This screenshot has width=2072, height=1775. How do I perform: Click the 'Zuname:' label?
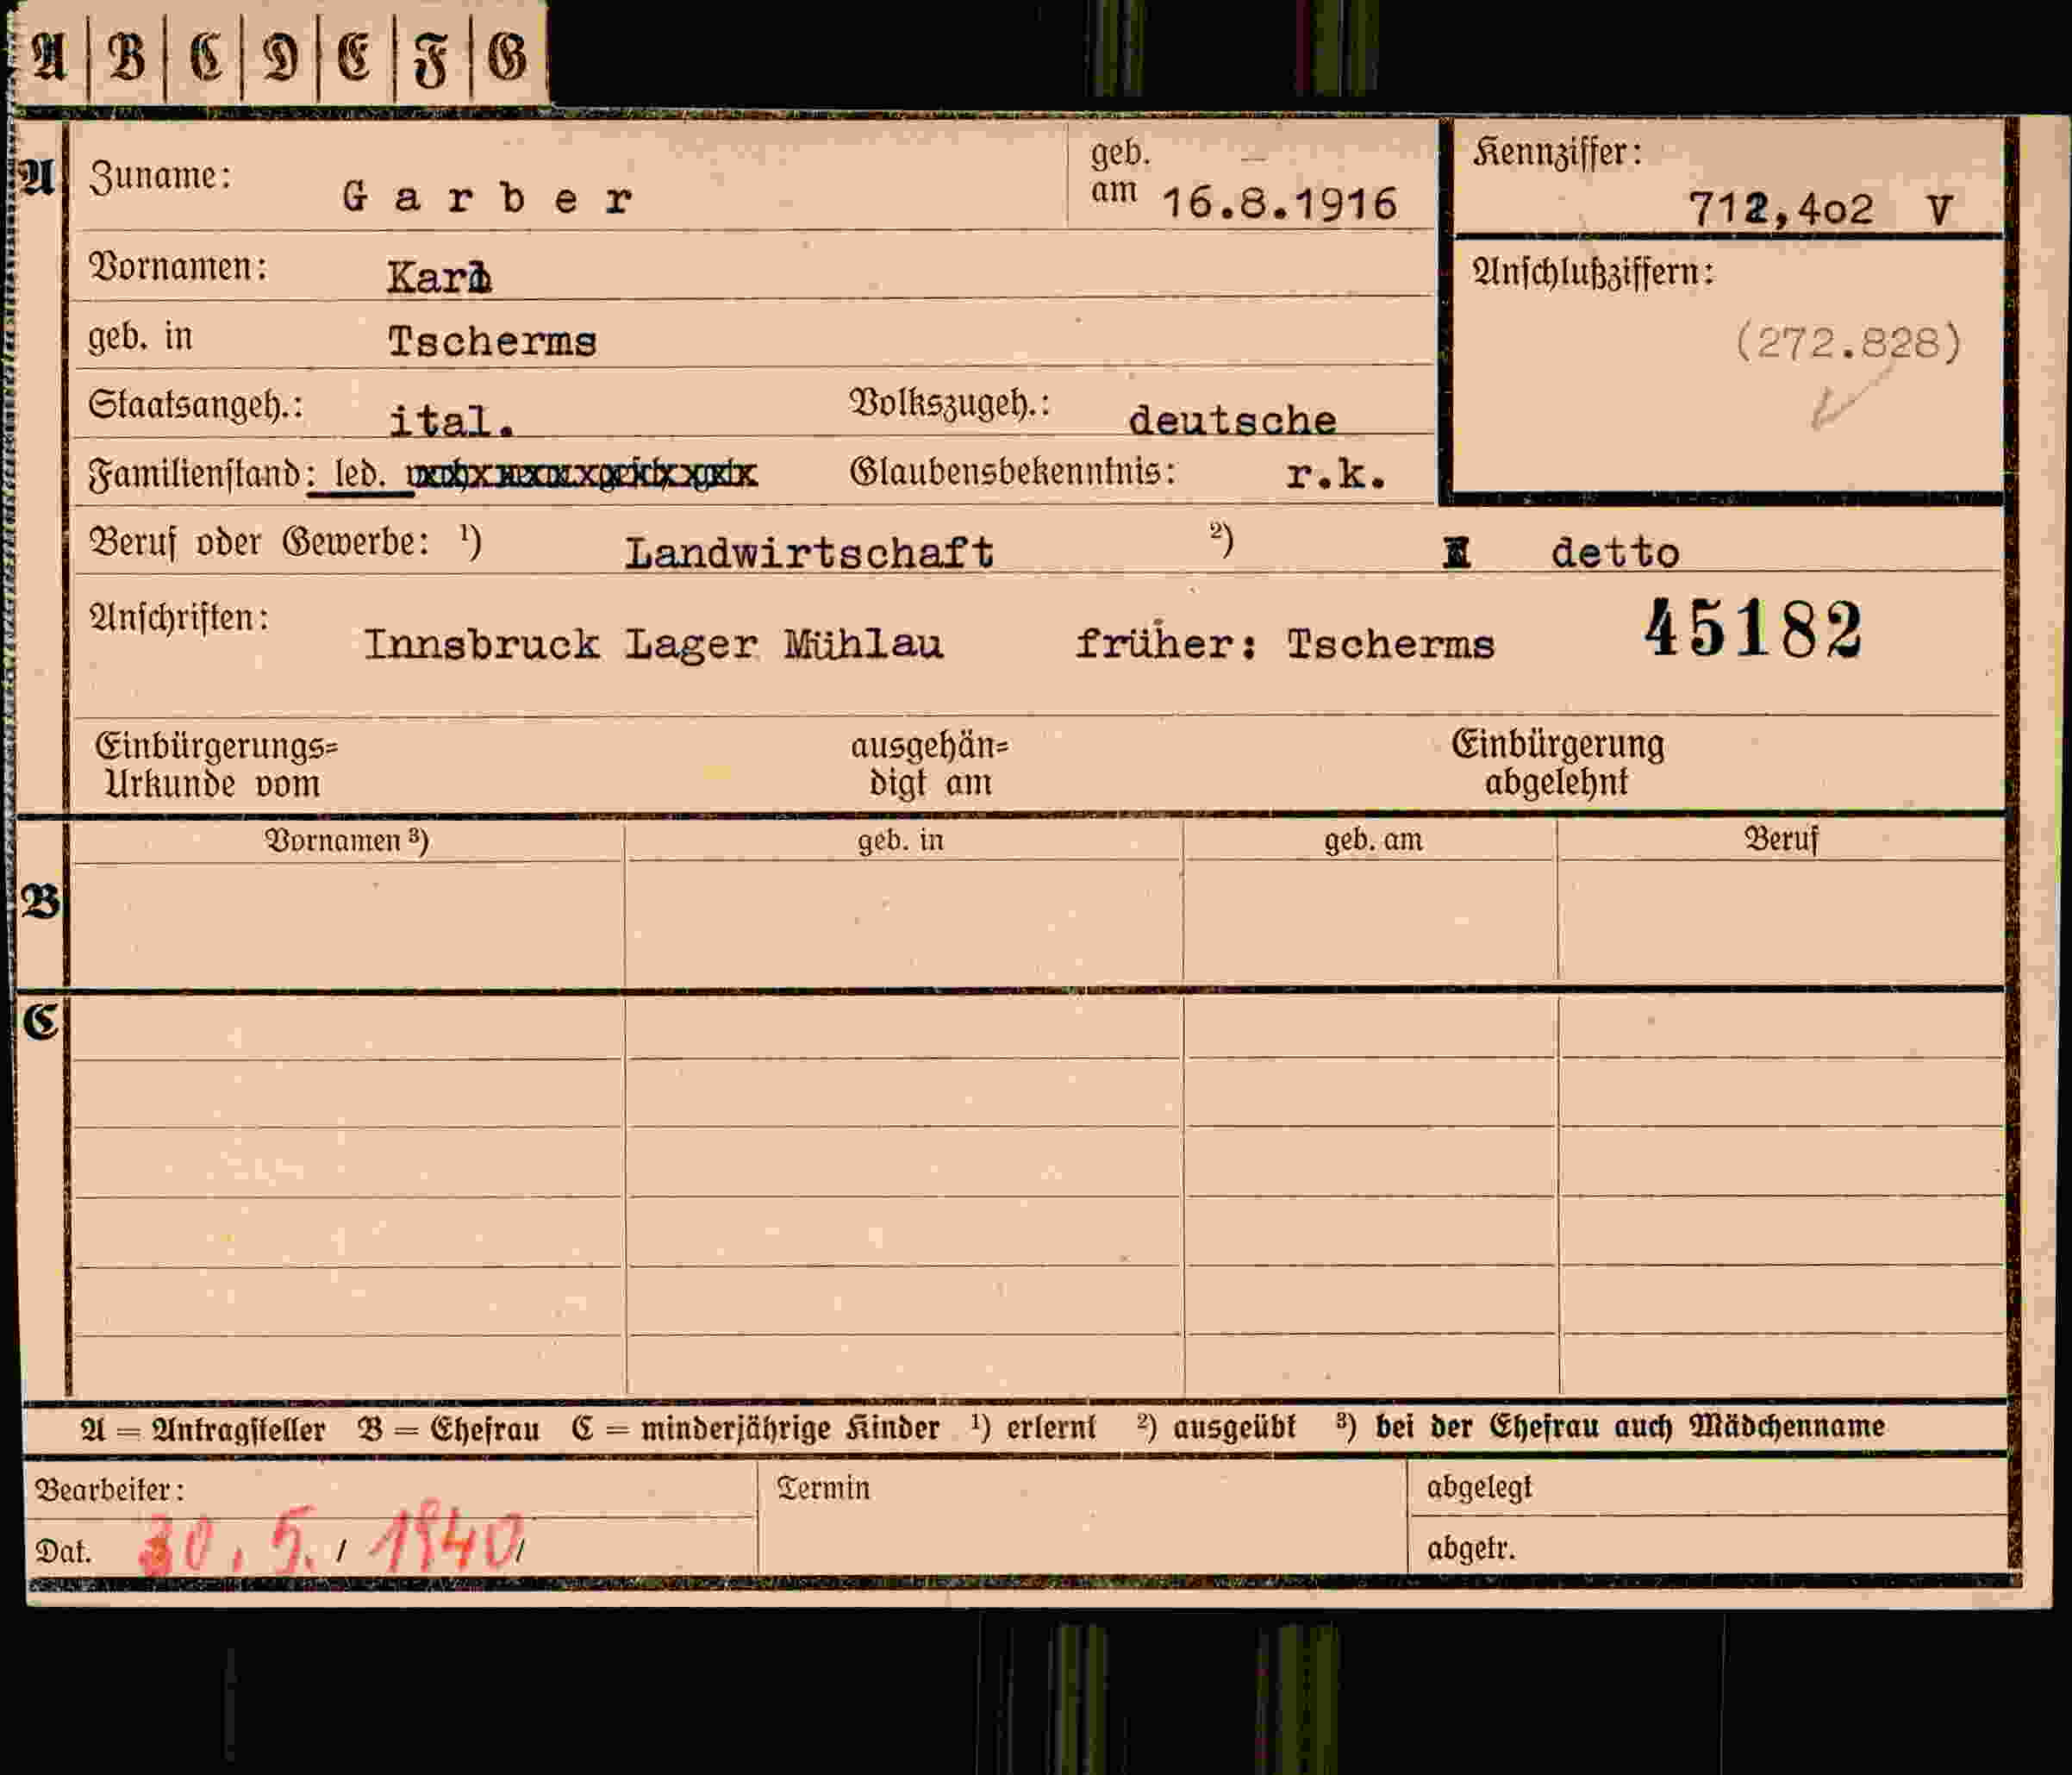(x=160, y=177)
